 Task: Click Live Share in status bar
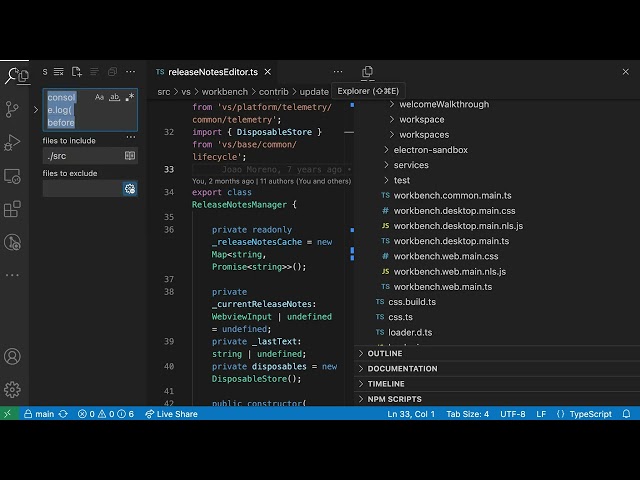pyautogui.click(x=171, y=414)
